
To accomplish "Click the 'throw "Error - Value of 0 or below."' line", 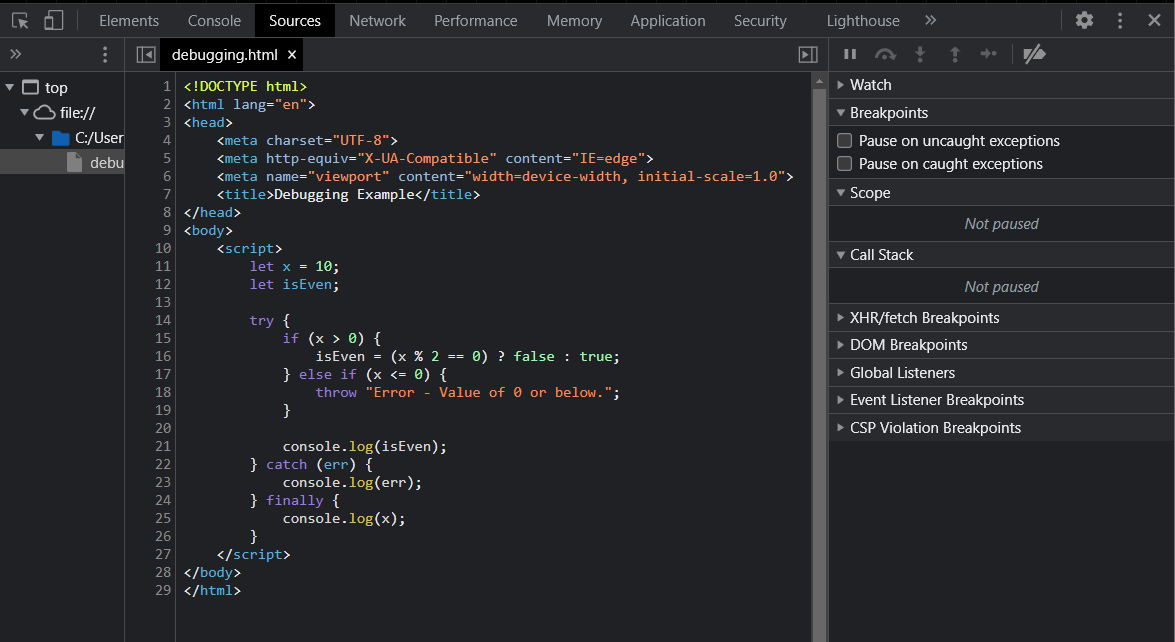I will 468,393.
